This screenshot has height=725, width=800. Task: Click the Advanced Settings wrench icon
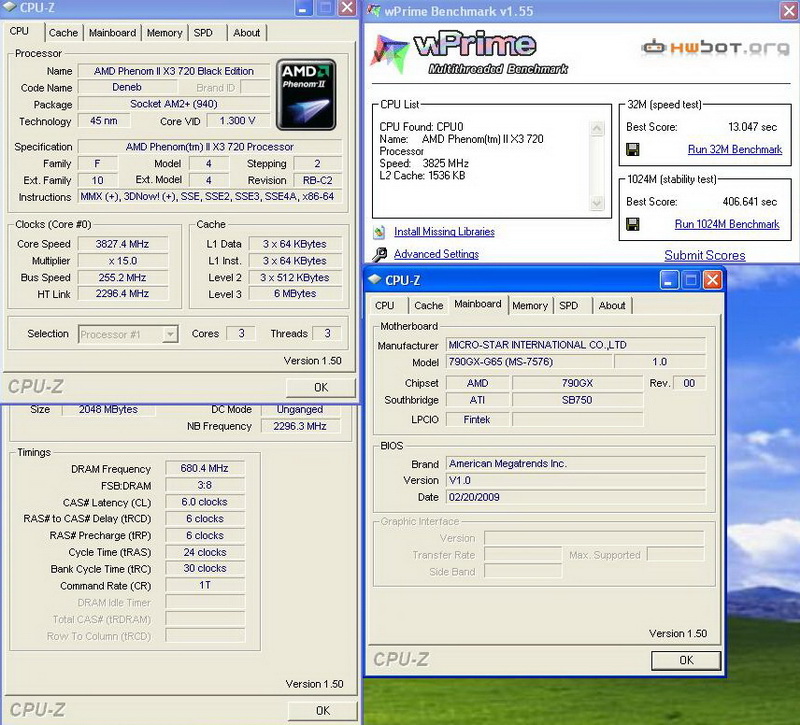coord(379,254)
